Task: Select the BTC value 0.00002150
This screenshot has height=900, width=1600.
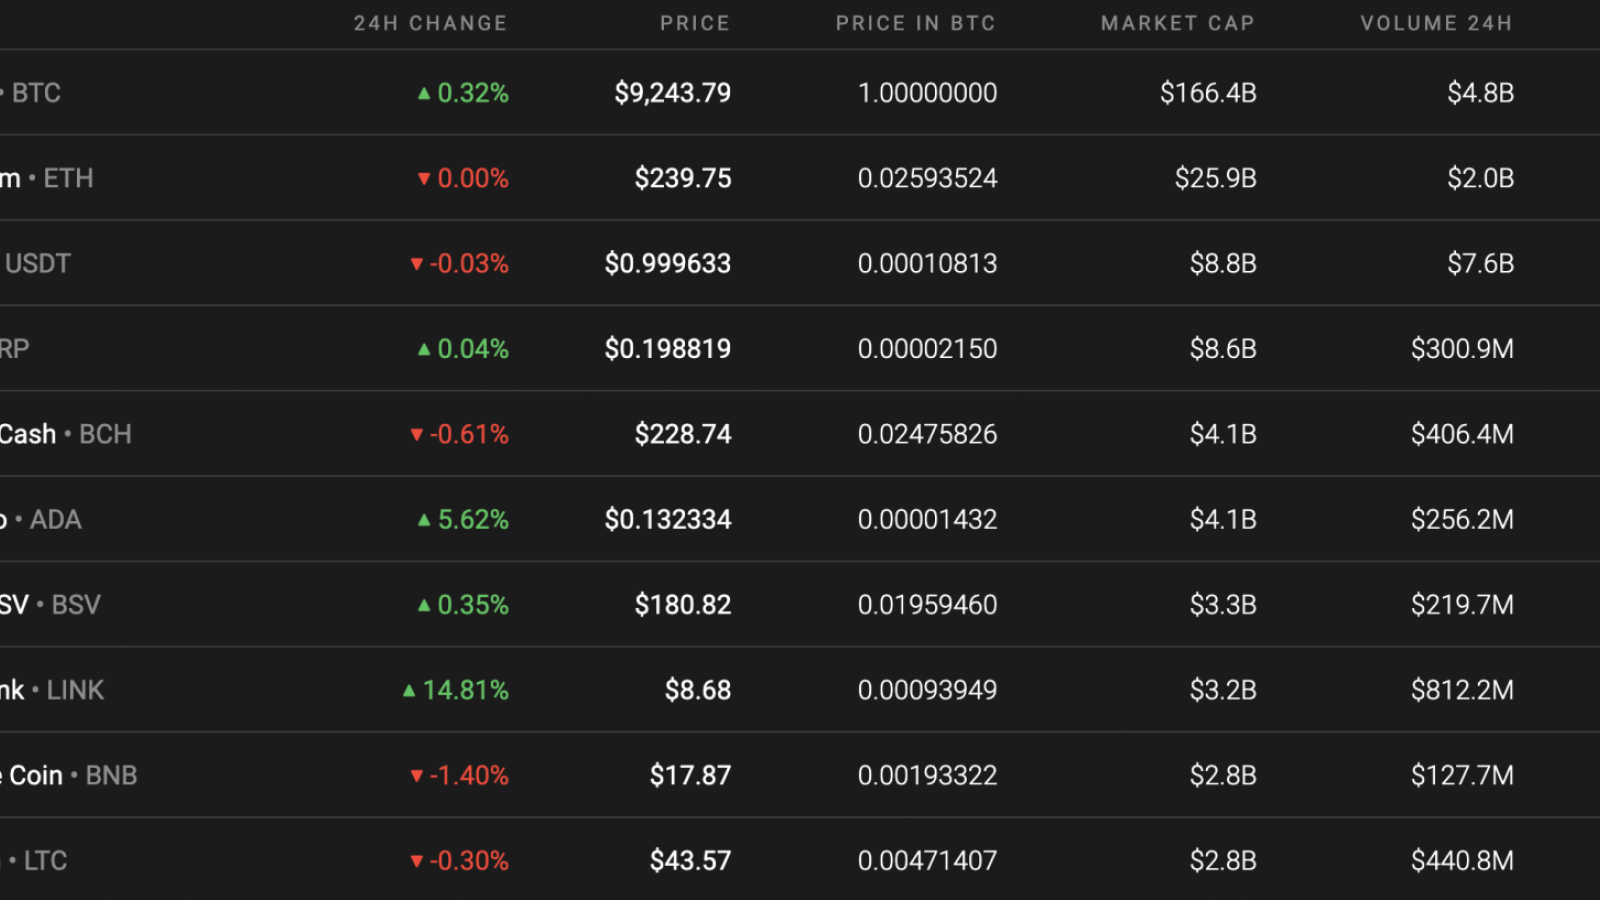Action: 928,349
